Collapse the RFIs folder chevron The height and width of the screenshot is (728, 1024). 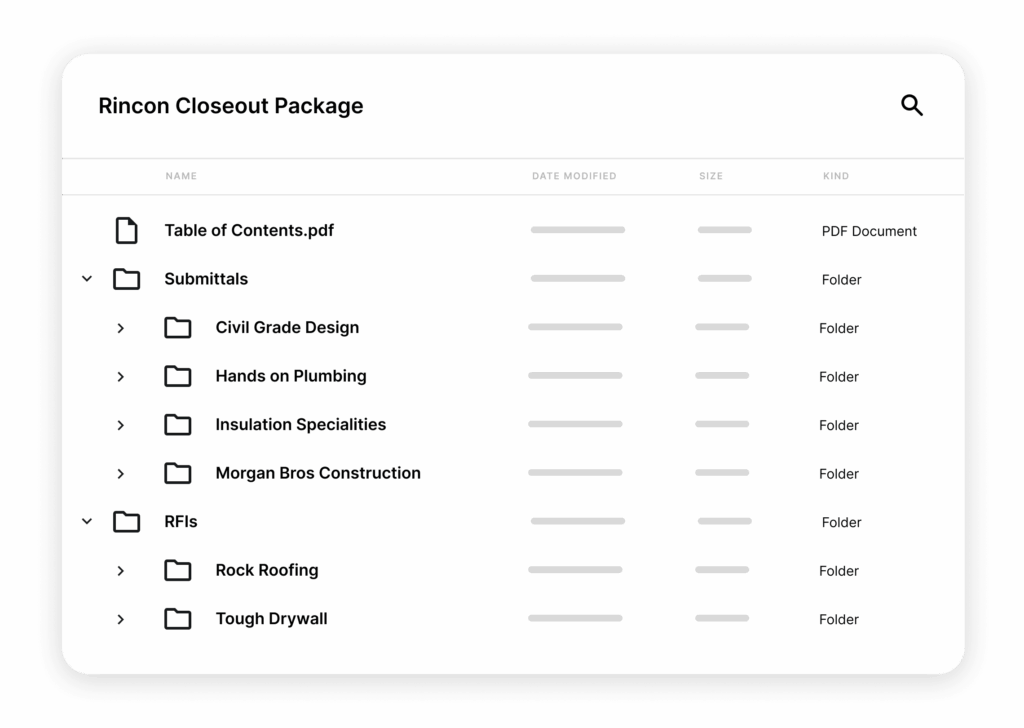point(87,522)
